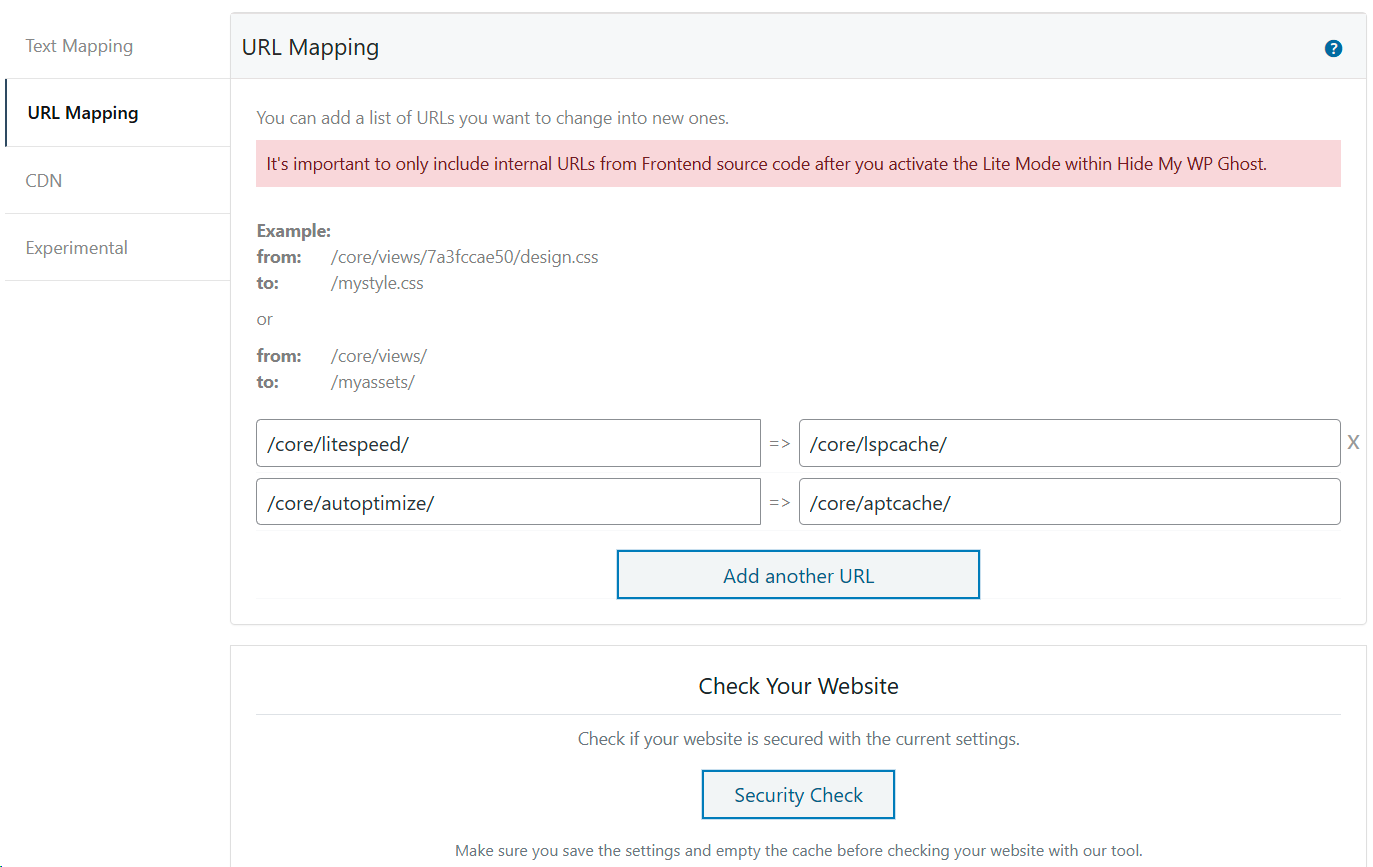Click the Check Your Website heading
The image size is (1373, 867).
[798, 686]
